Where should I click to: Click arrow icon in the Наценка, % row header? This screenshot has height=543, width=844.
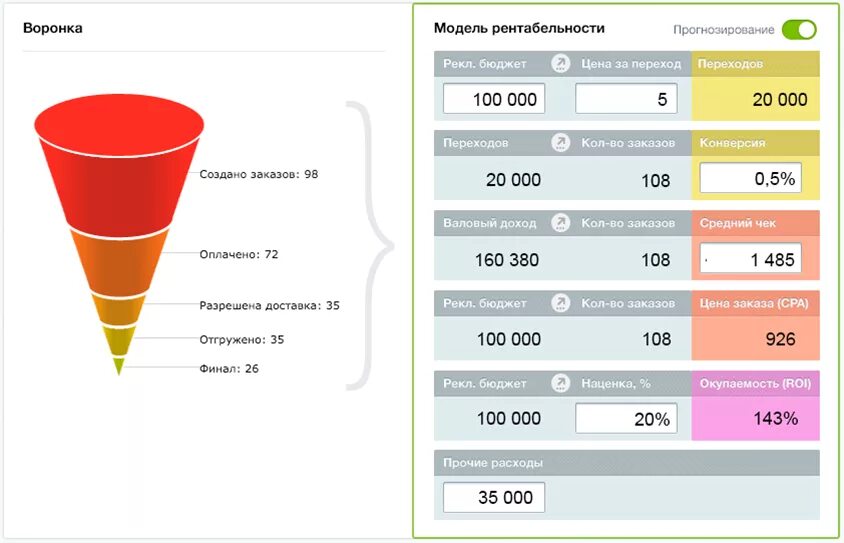[560, 383]
